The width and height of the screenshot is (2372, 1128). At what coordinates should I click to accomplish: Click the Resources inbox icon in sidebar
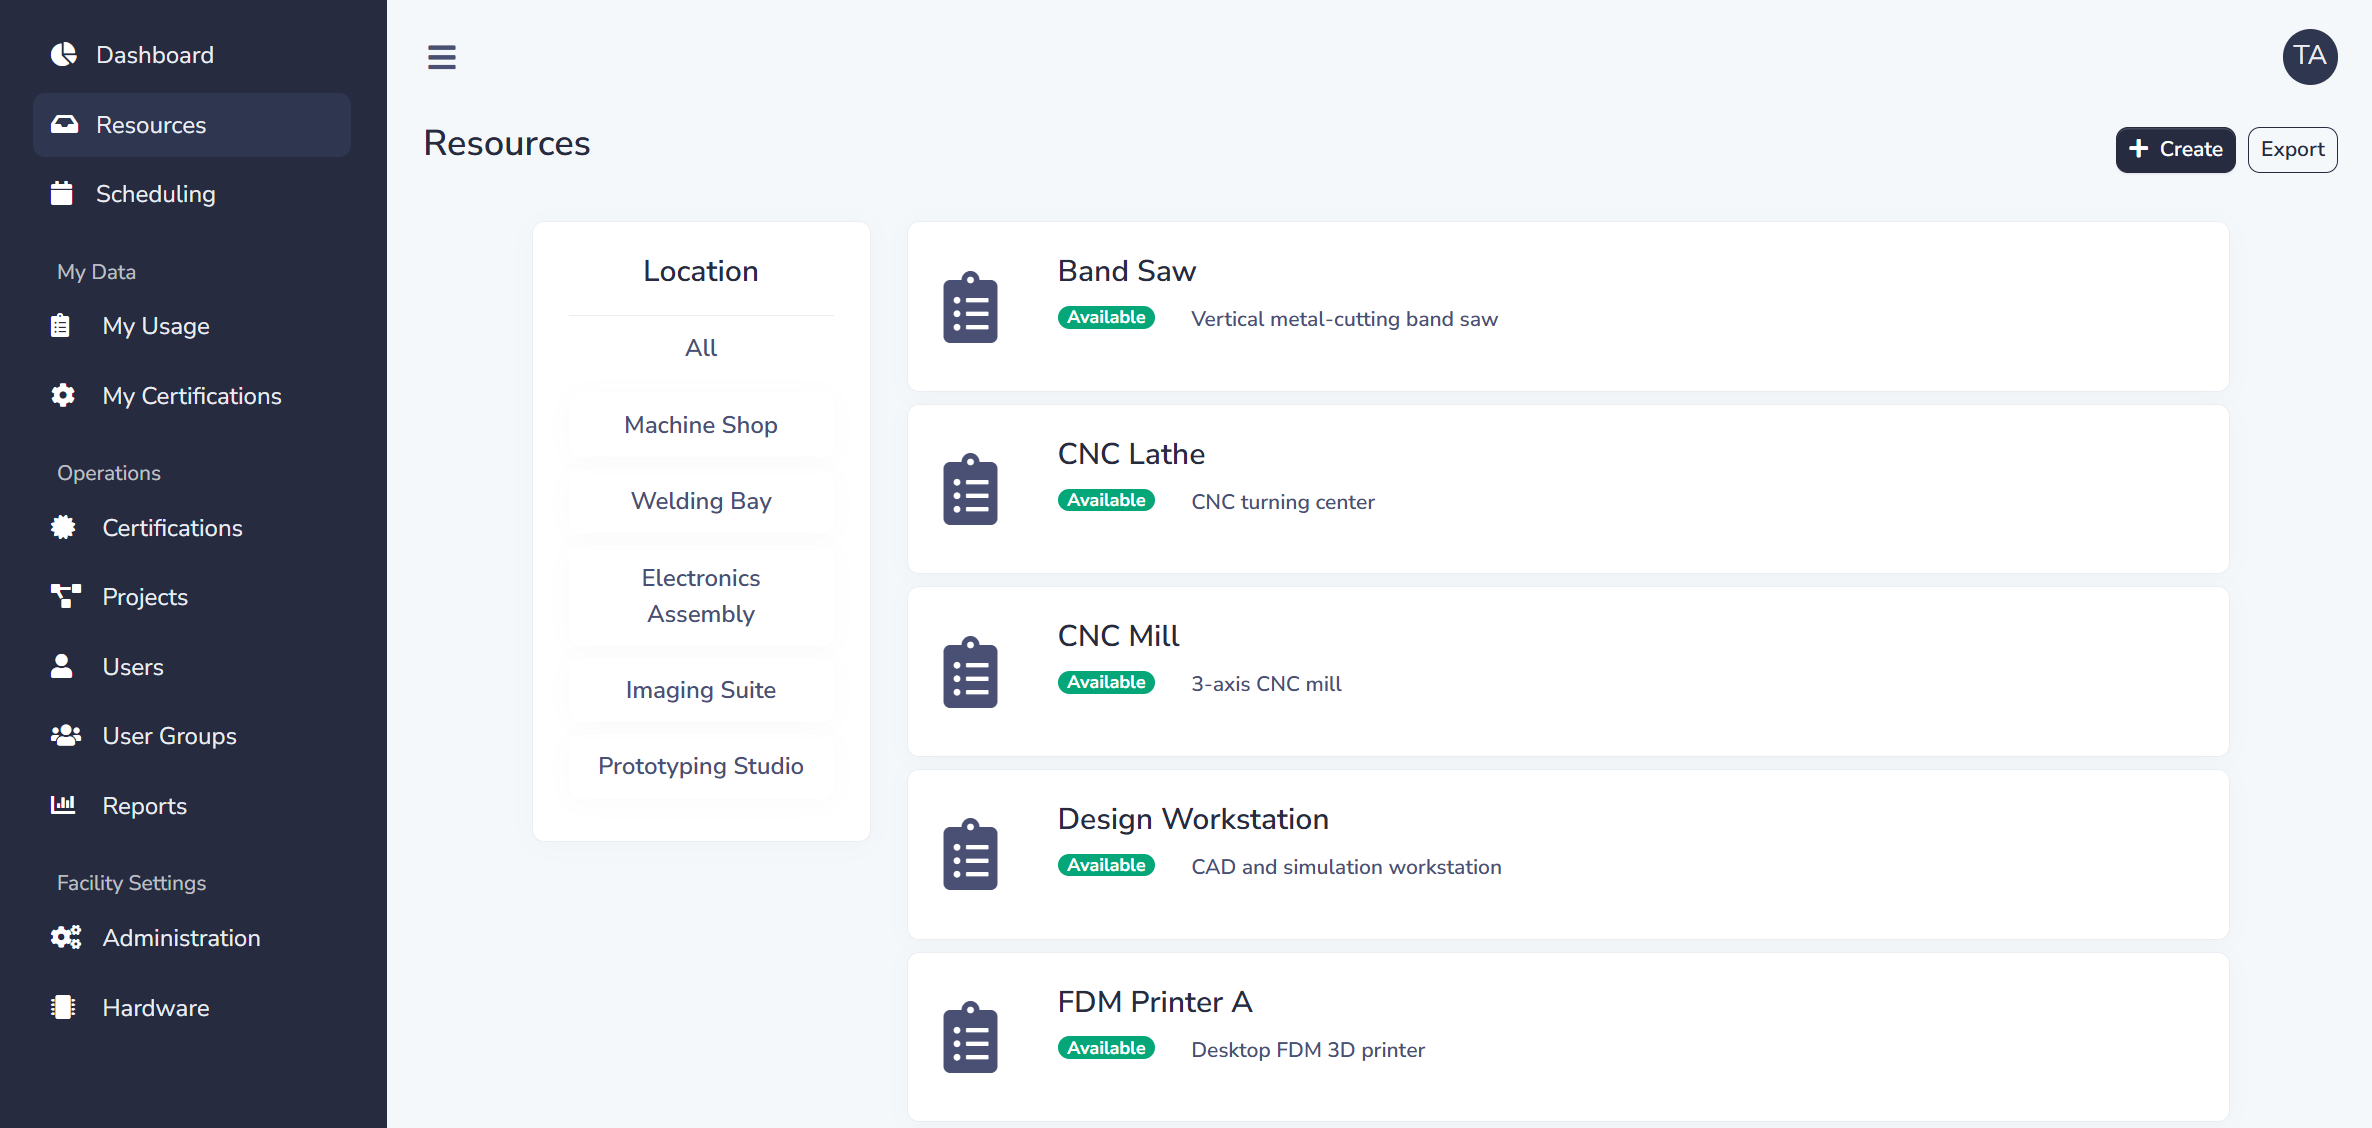pos(64,124)
